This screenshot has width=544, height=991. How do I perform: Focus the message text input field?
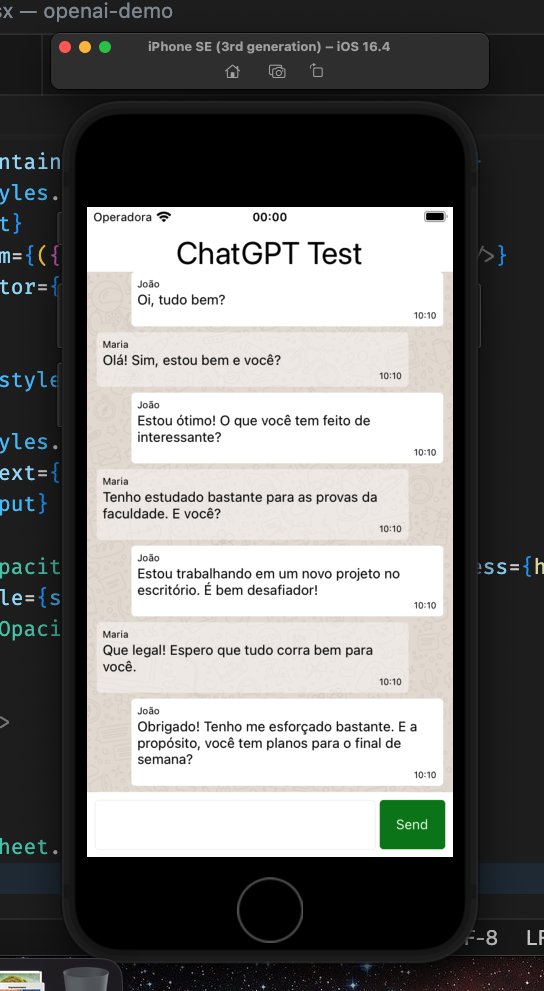[x=235, y=824]
